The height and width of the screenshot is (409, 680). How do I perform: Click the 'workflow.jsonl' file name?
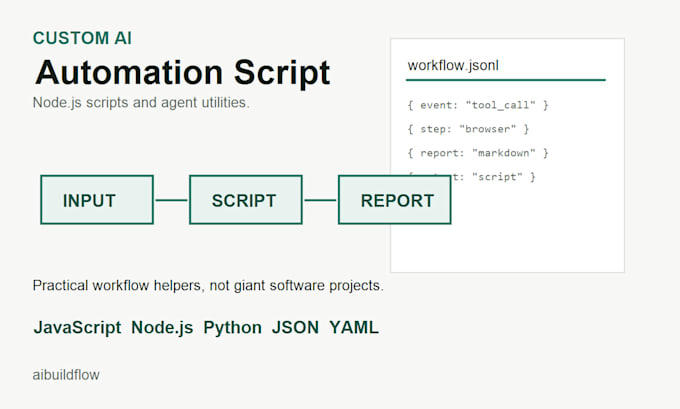453,65
